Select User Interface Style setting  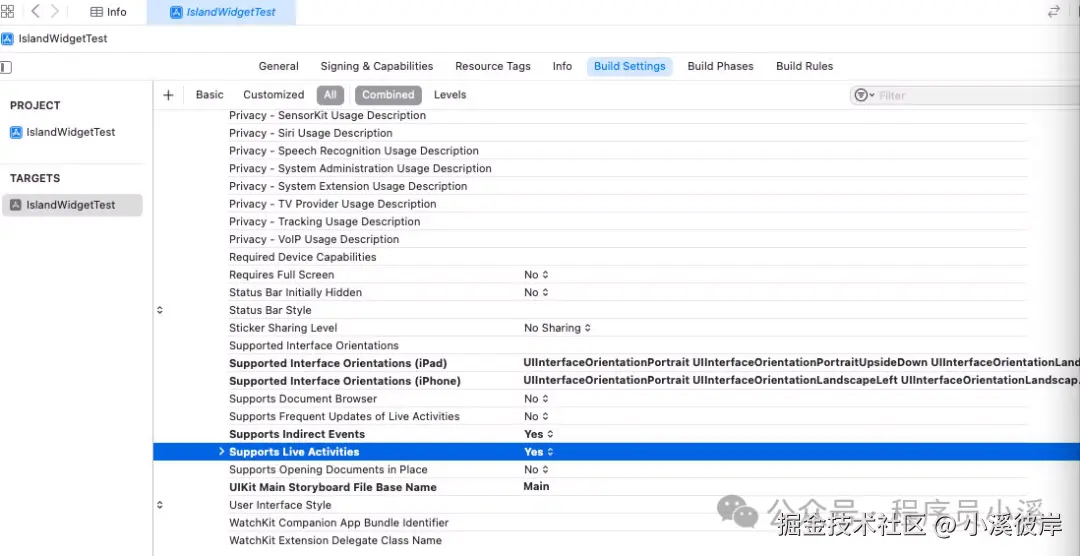click(280, 505)
